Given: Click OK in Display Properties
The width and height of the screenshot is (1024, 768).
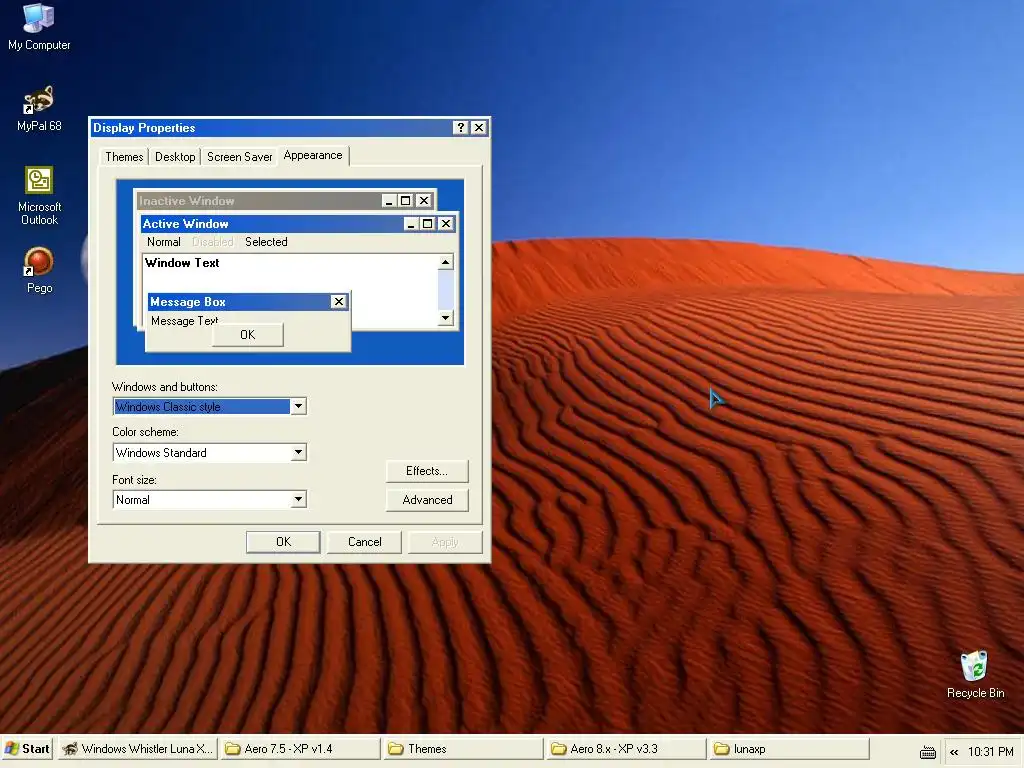Looking at the screenshot, I should click(x=283, y=541).
